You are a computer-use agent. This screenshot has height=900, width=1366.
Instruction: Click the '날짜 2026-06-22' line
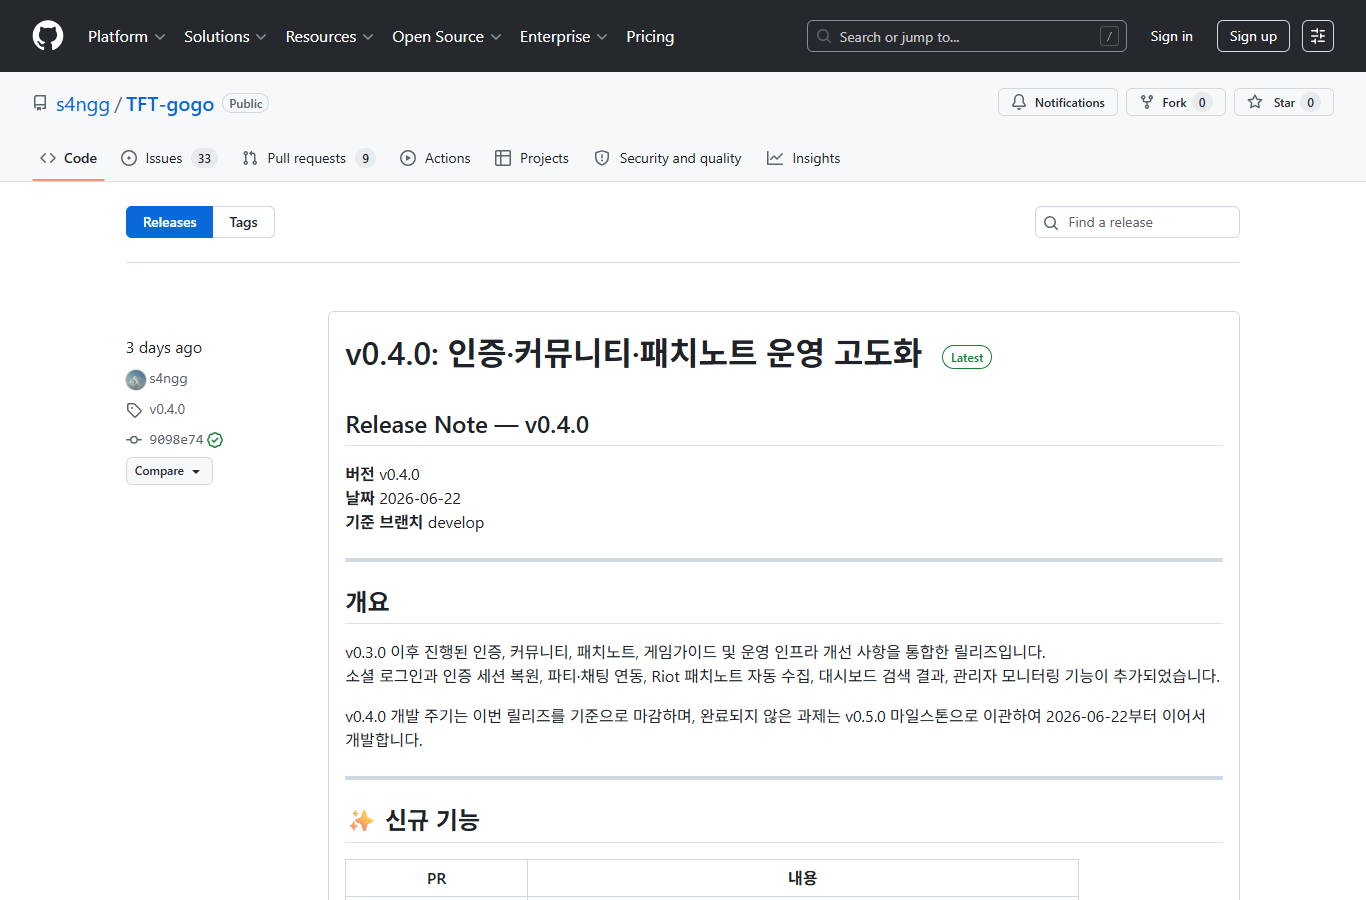(403, 498)
